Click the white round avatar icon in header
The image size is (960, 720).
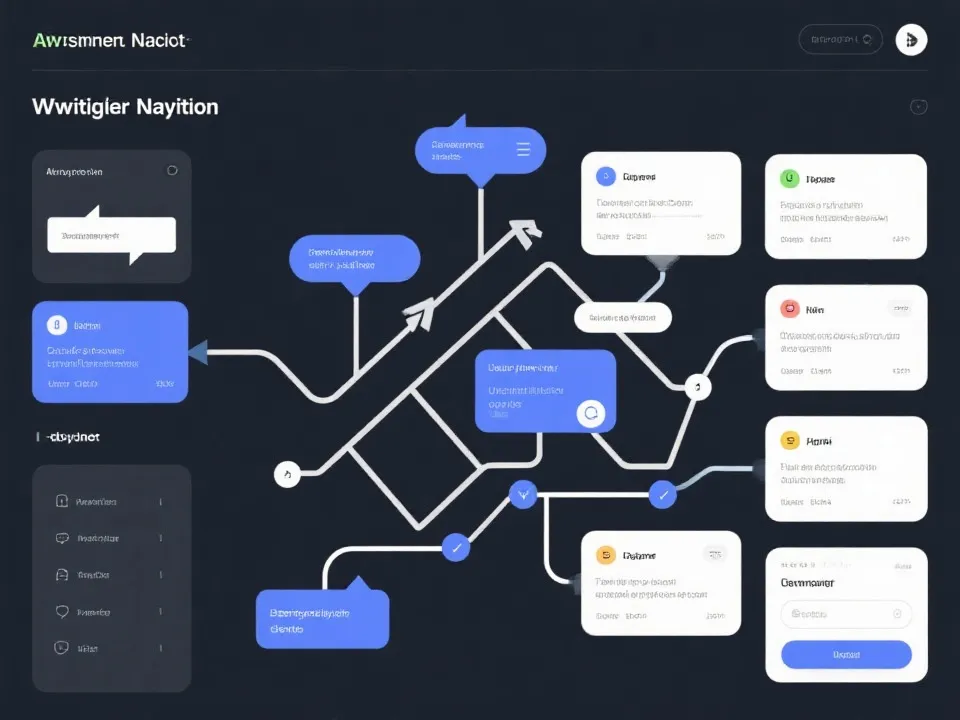(911, 39)
